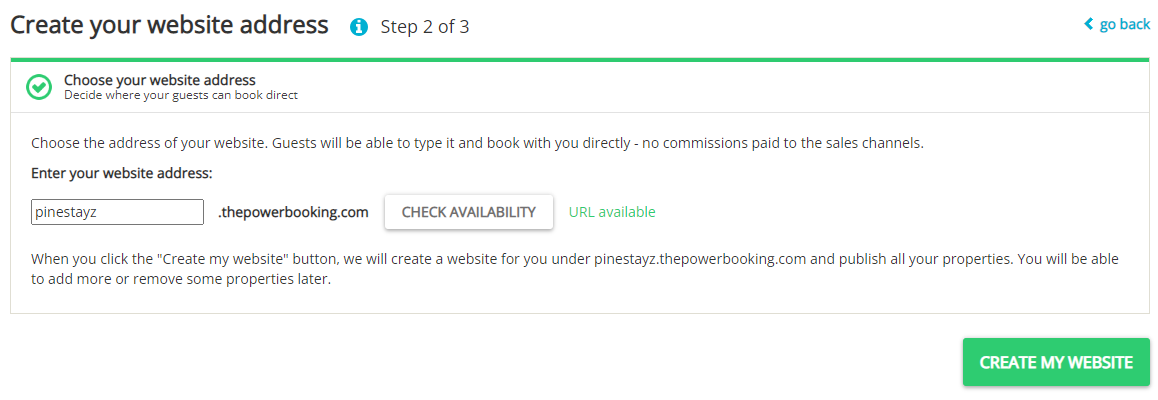Click the green progress bar under the title
The image size is (1158, 400).
coord(579,60)
